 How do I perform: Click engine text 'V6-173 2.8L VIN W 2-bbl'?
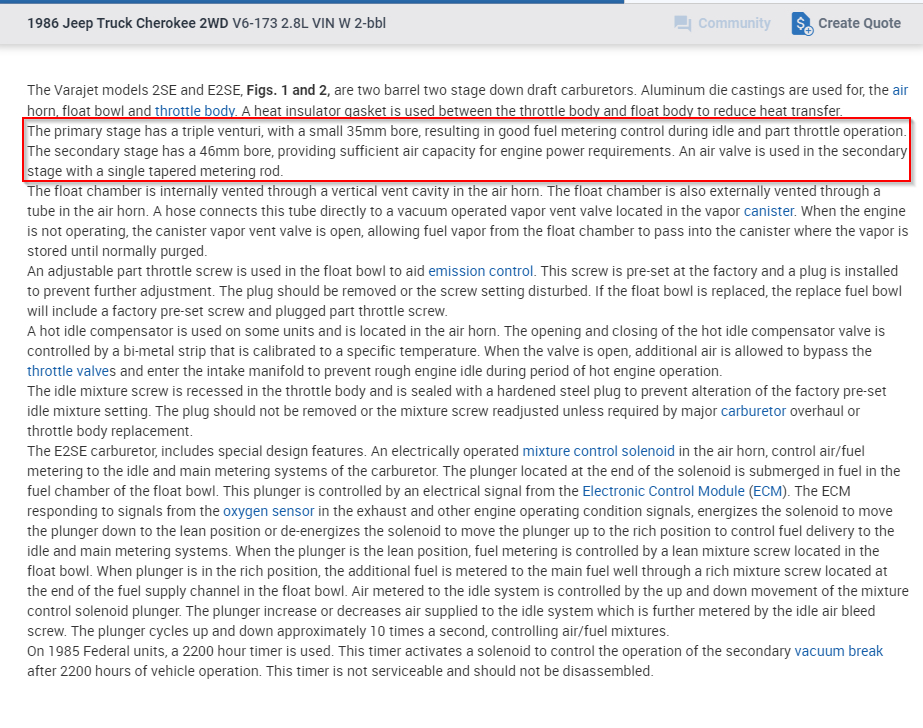click(309, 24)
